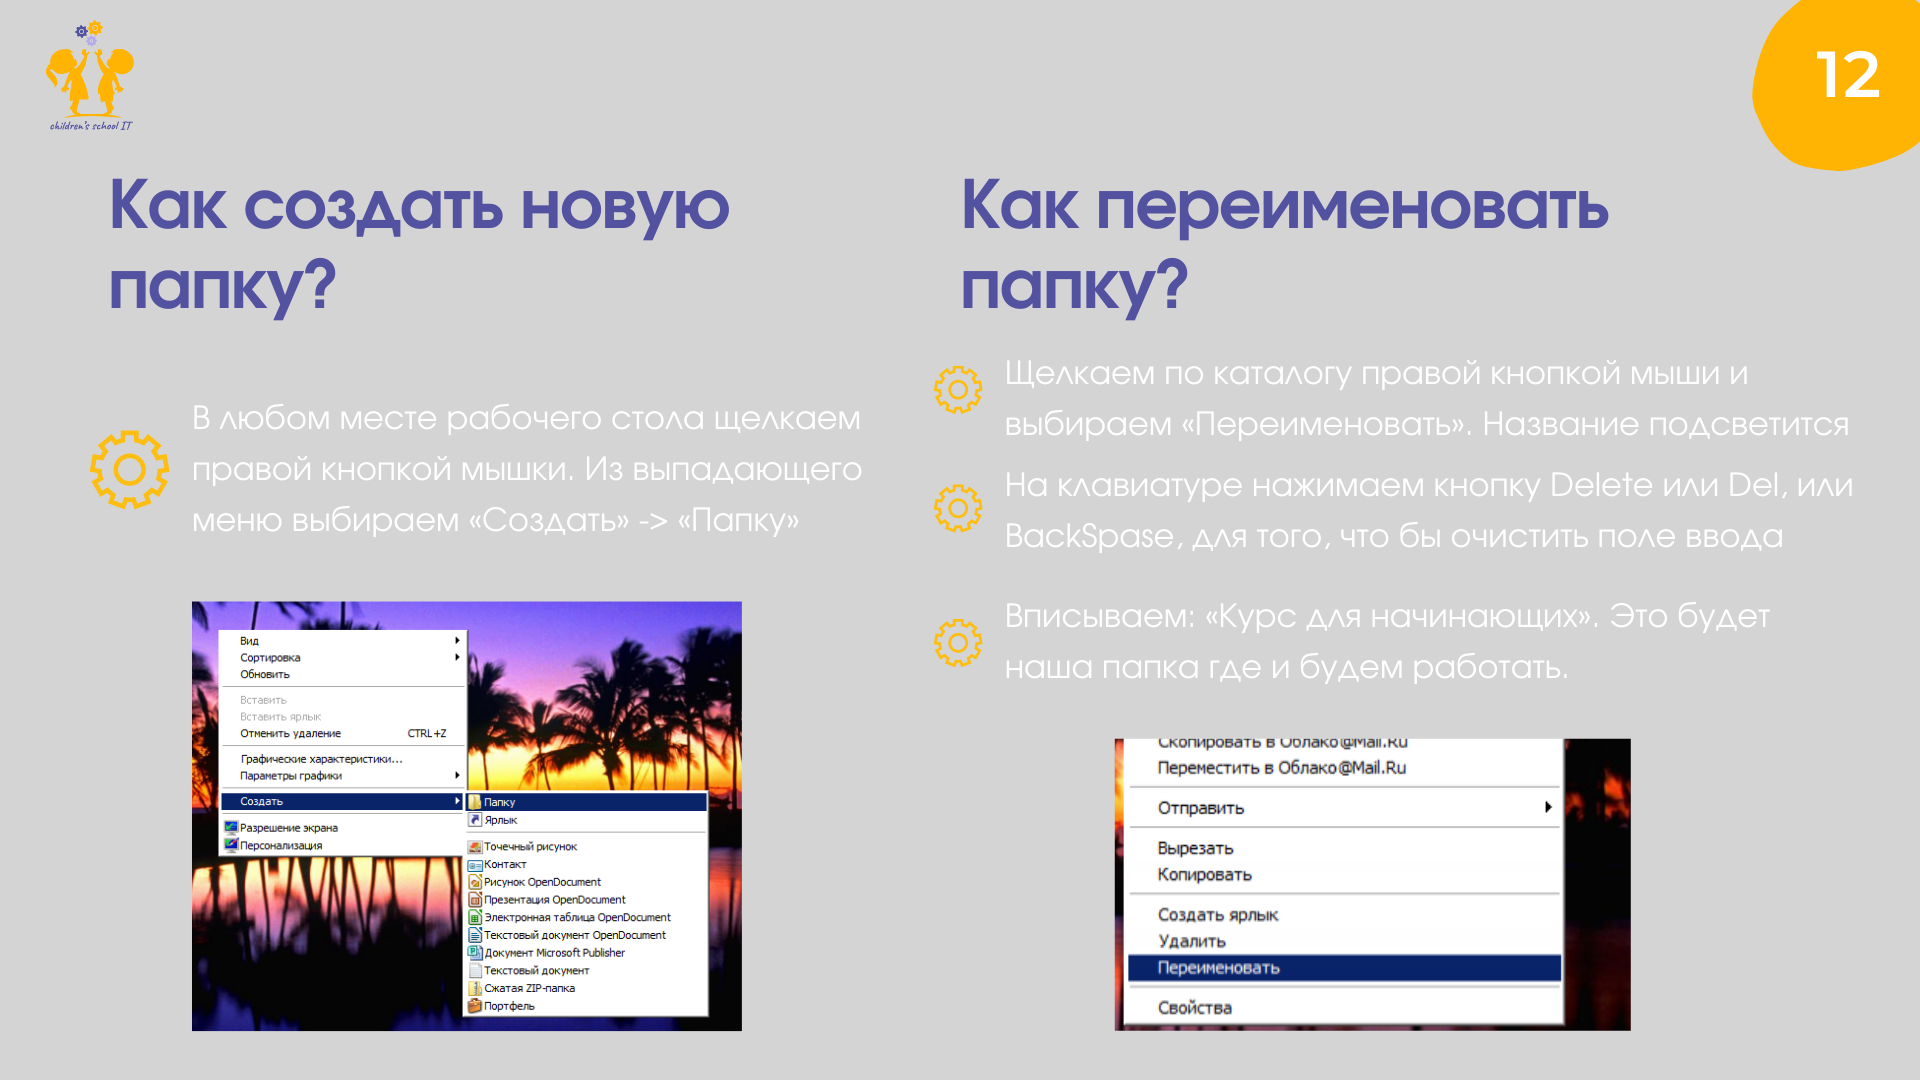This screenshot has height=1080, width=1920.
Task: Click the line starting Вписываем: «Курс
Action: 1387,641
